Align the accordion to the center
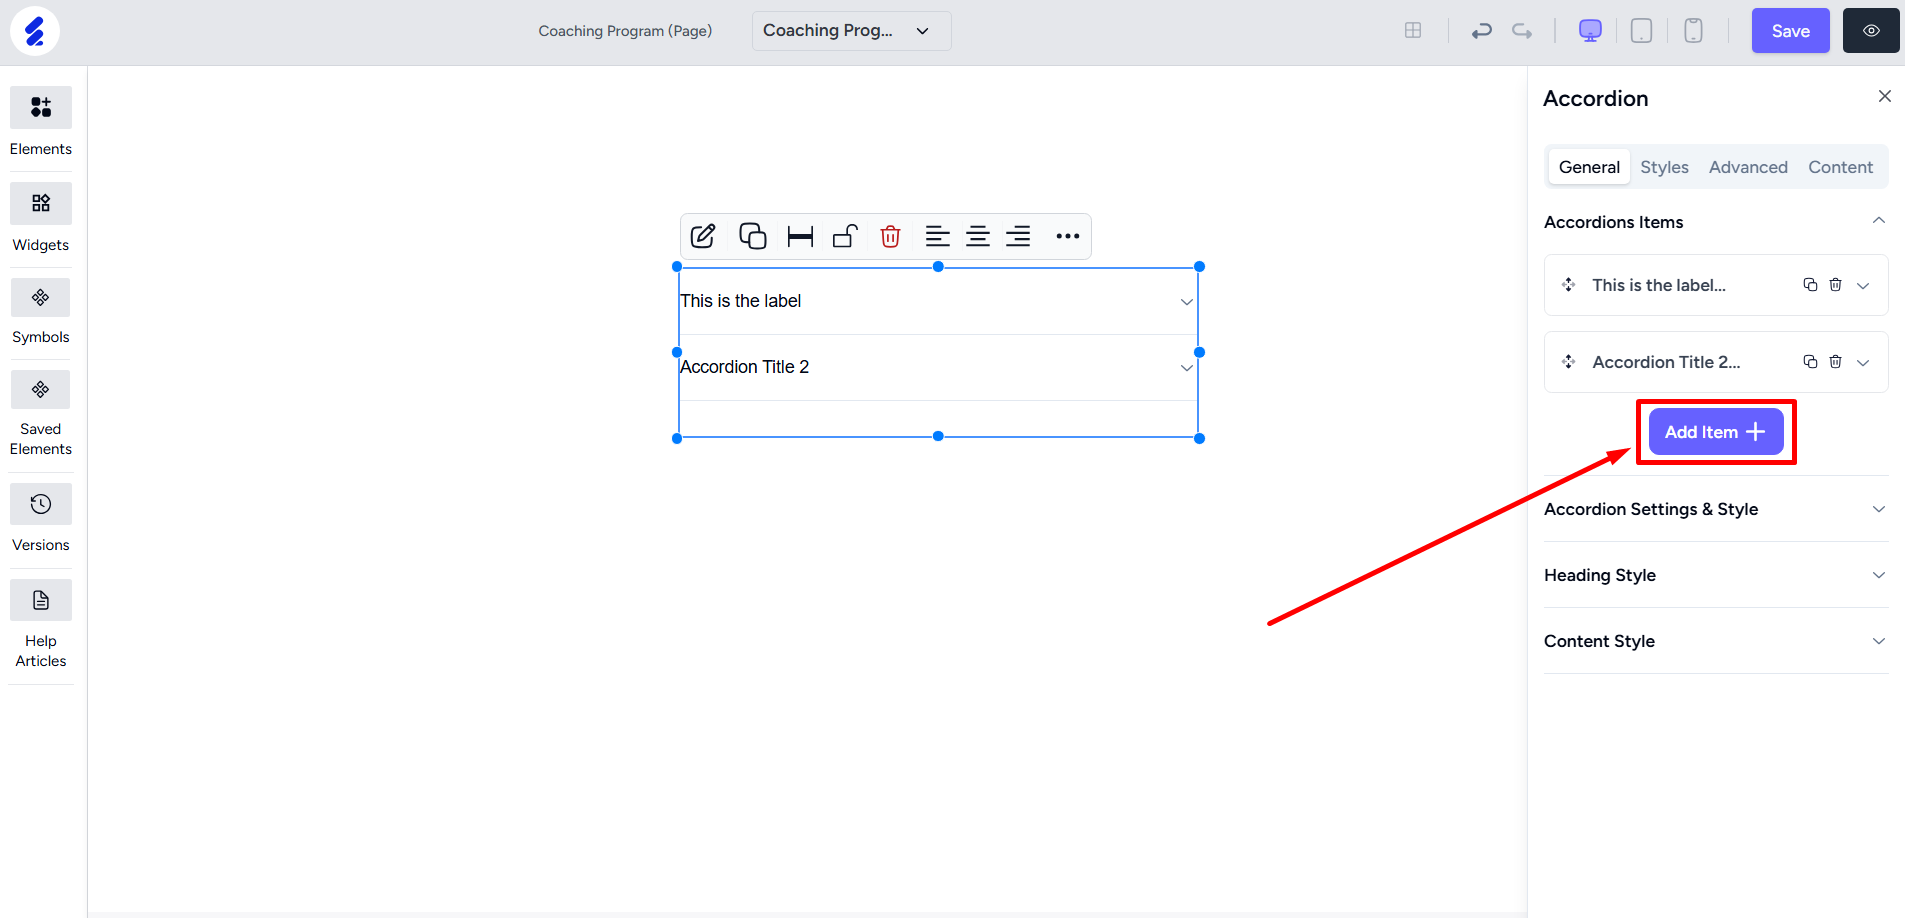1905x918 pixels. pos(978,236)
